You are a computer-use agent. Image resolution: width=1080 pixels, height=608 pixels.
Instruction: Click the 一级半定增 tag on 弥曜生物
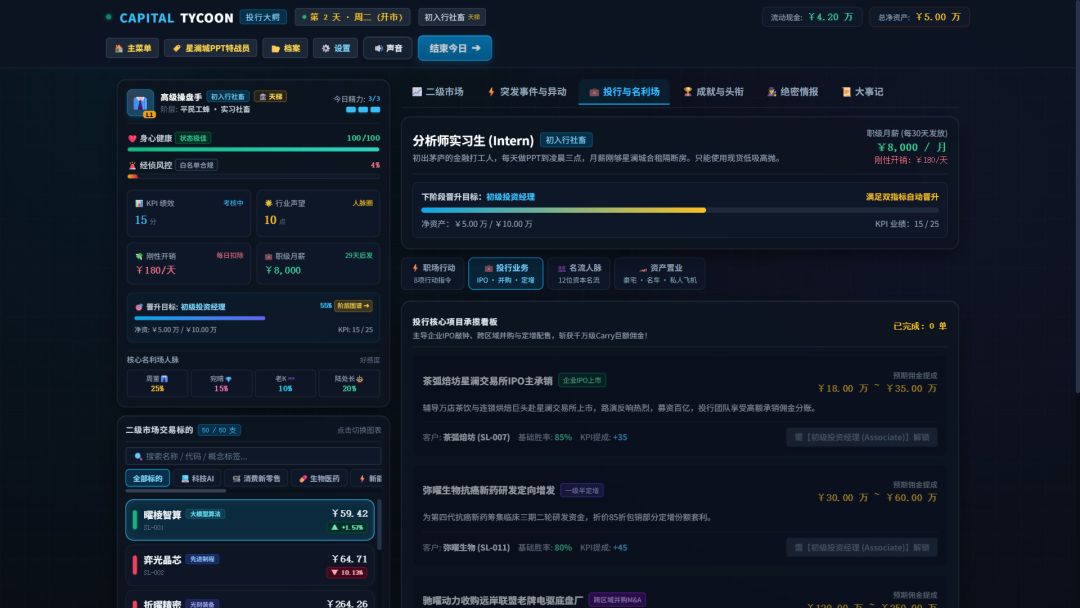[582, 491]
